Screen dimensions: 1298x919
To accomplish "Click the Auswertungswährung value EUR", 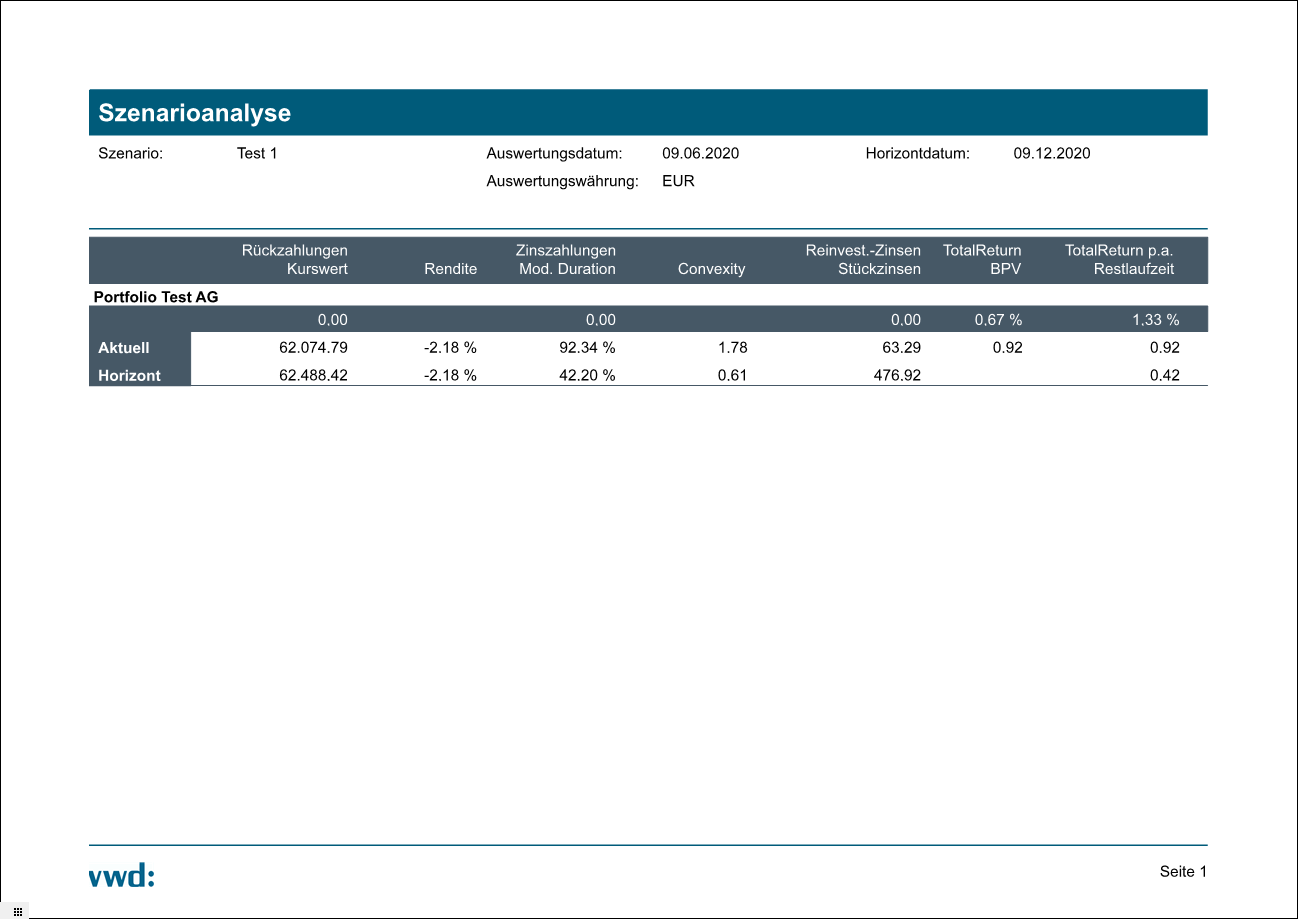I will [678, 182].
